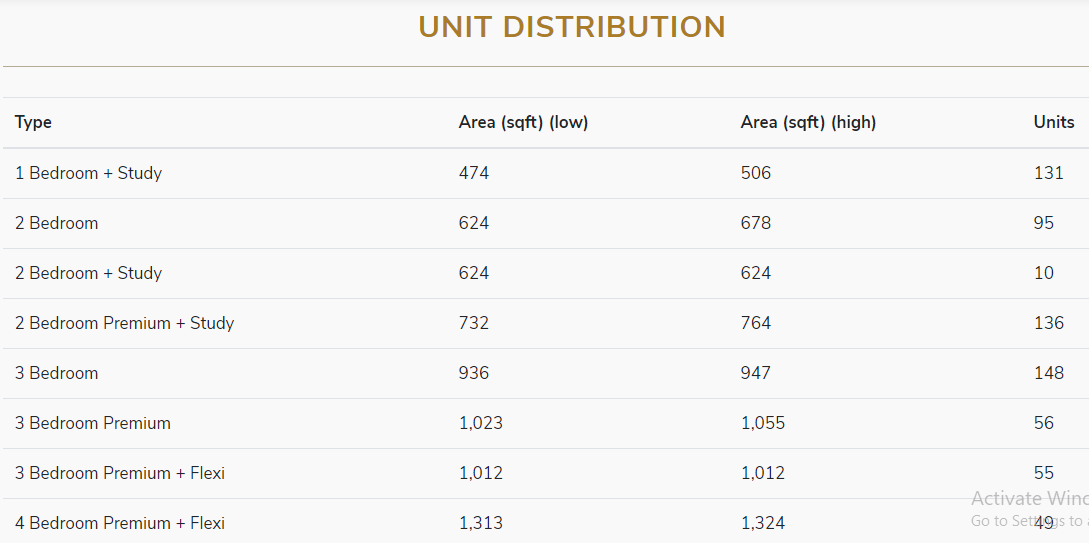Select the 2 Bedroom + Study row label
The height and width of the screenshot is (543, 1089).
pos(88,273)
